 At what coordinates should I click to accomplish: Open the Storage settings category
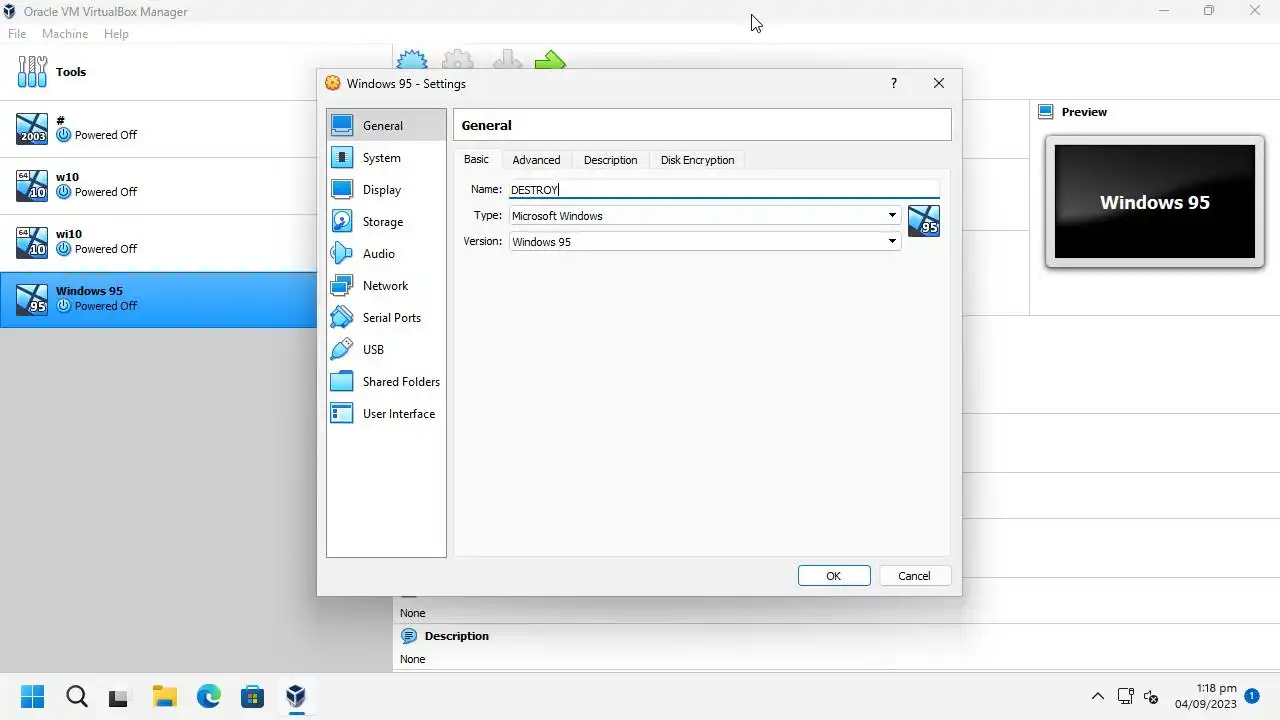coord(386,221)
